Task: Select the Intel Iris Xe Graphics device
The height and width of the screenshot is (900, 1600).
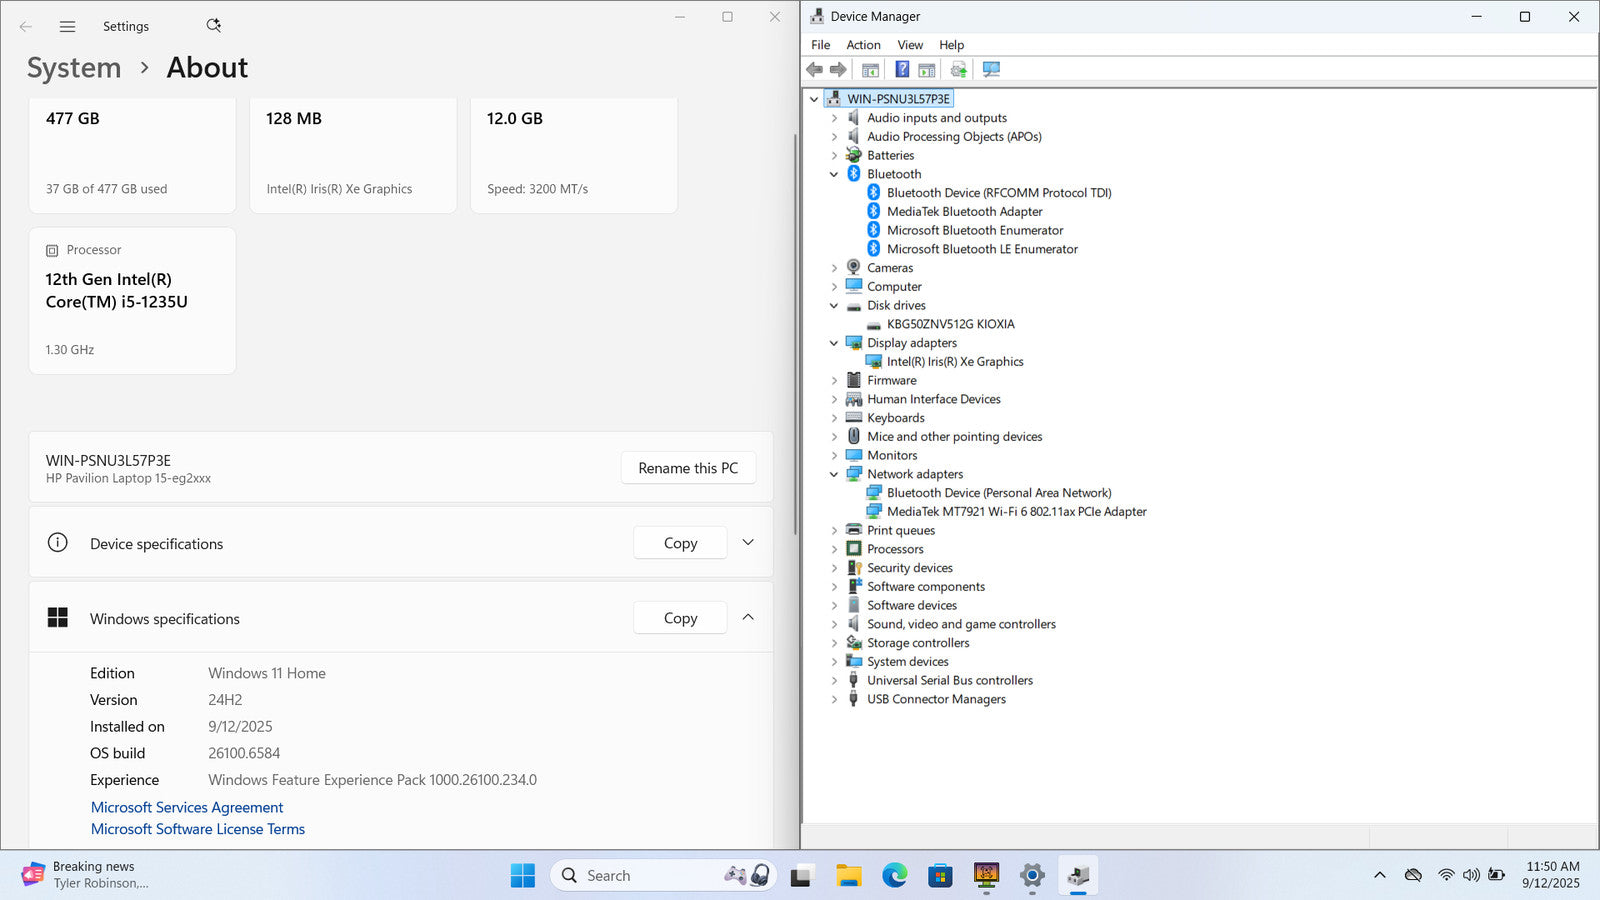Action: (x=954, y=362)
